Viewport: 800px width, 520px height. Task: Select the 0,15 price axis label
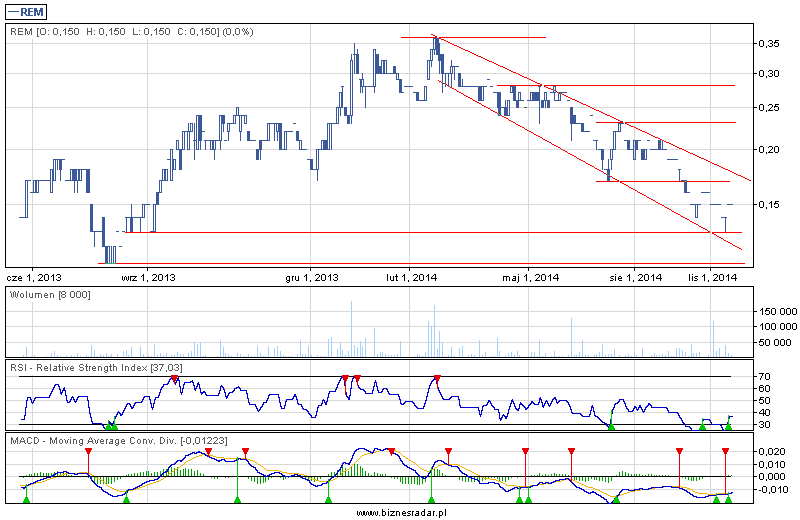pyautogui.click(x=769, y=205)
